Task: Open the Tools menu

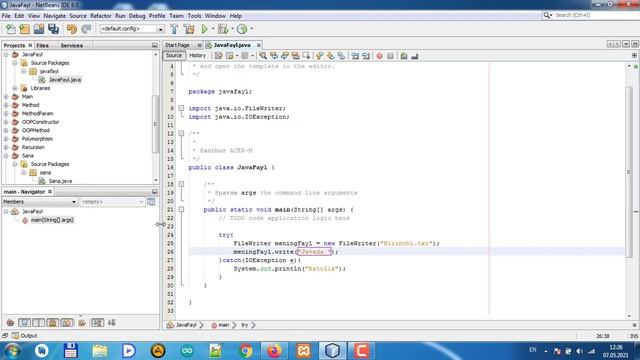Action: (x=194, y=16)
